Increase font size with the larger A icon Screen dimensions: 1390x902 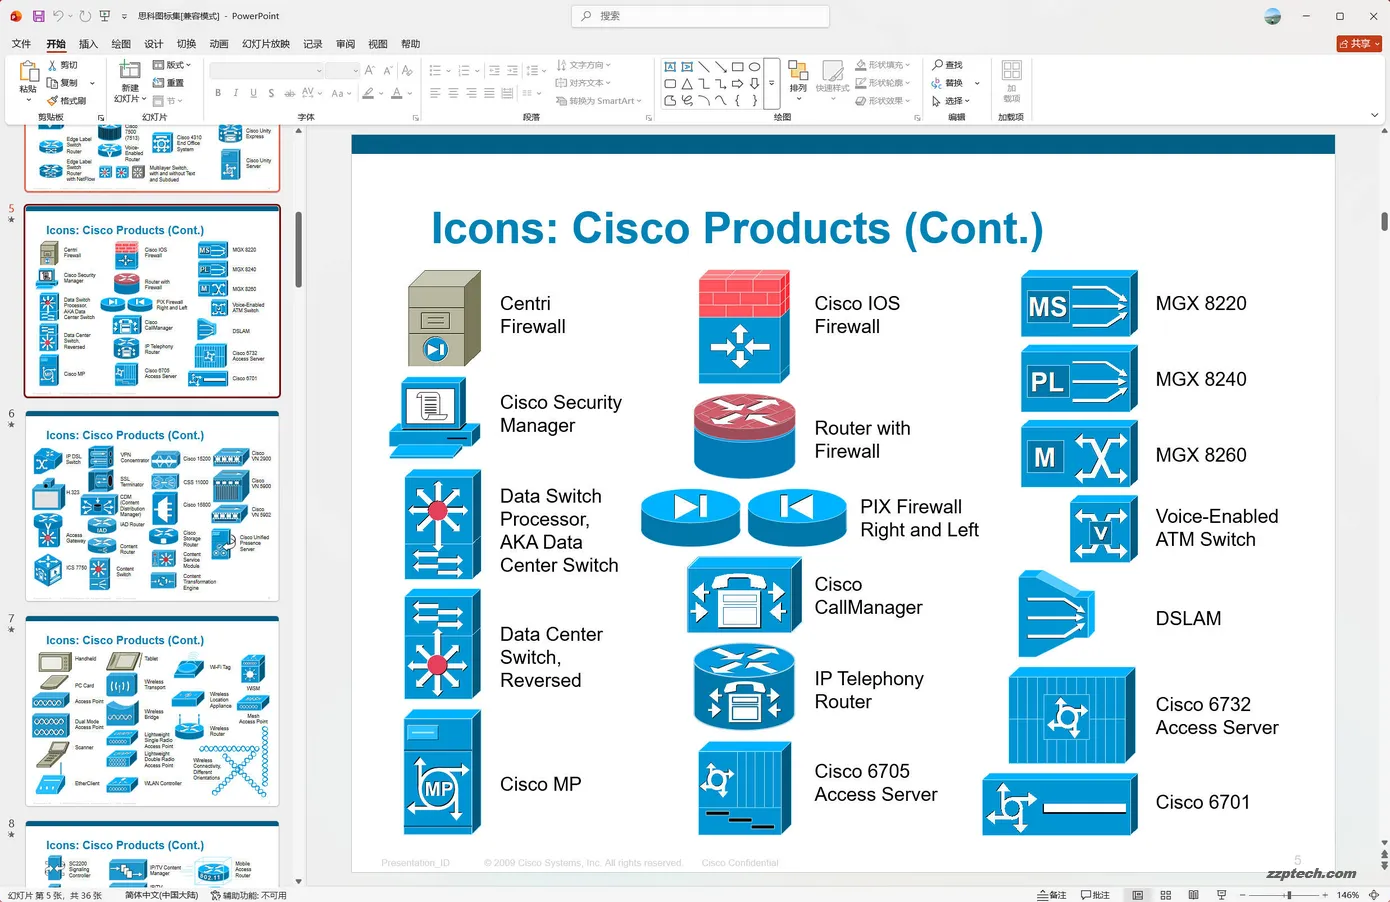370,70
